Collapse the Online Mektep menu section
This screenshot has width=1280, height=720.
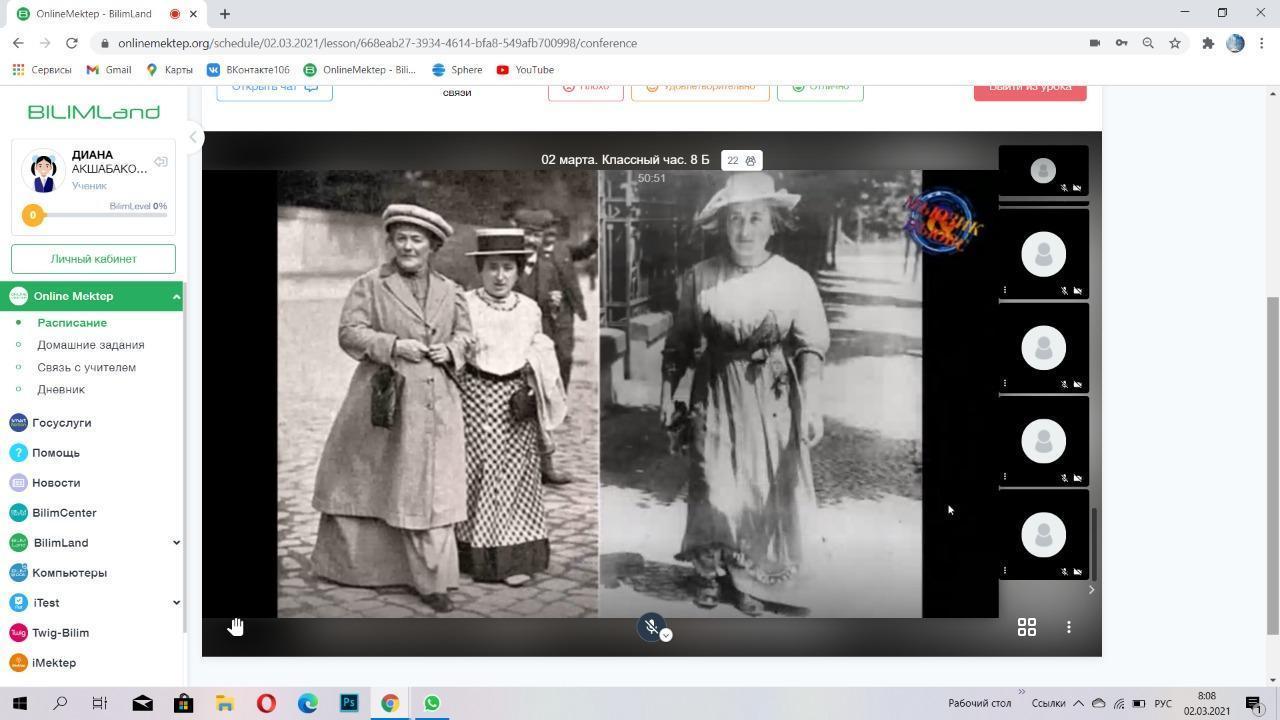(x=176, y=296)
